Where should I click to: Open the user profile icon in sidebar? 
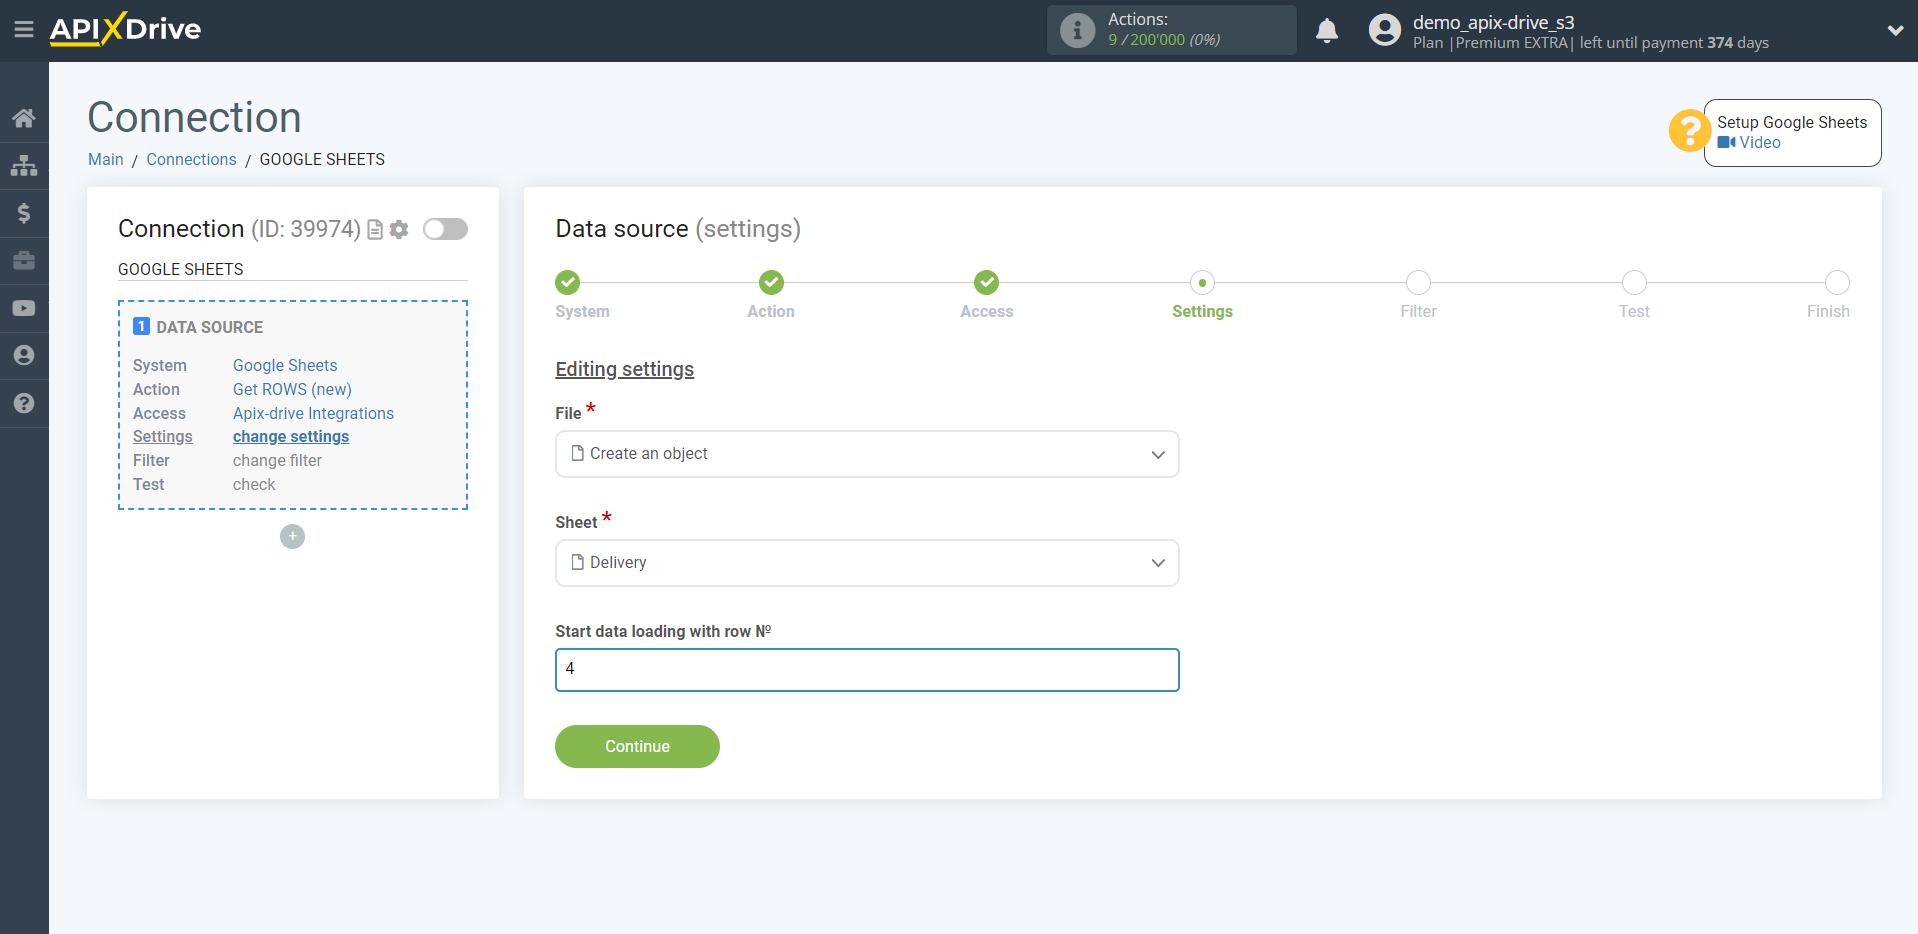click(x=24, y=356)
